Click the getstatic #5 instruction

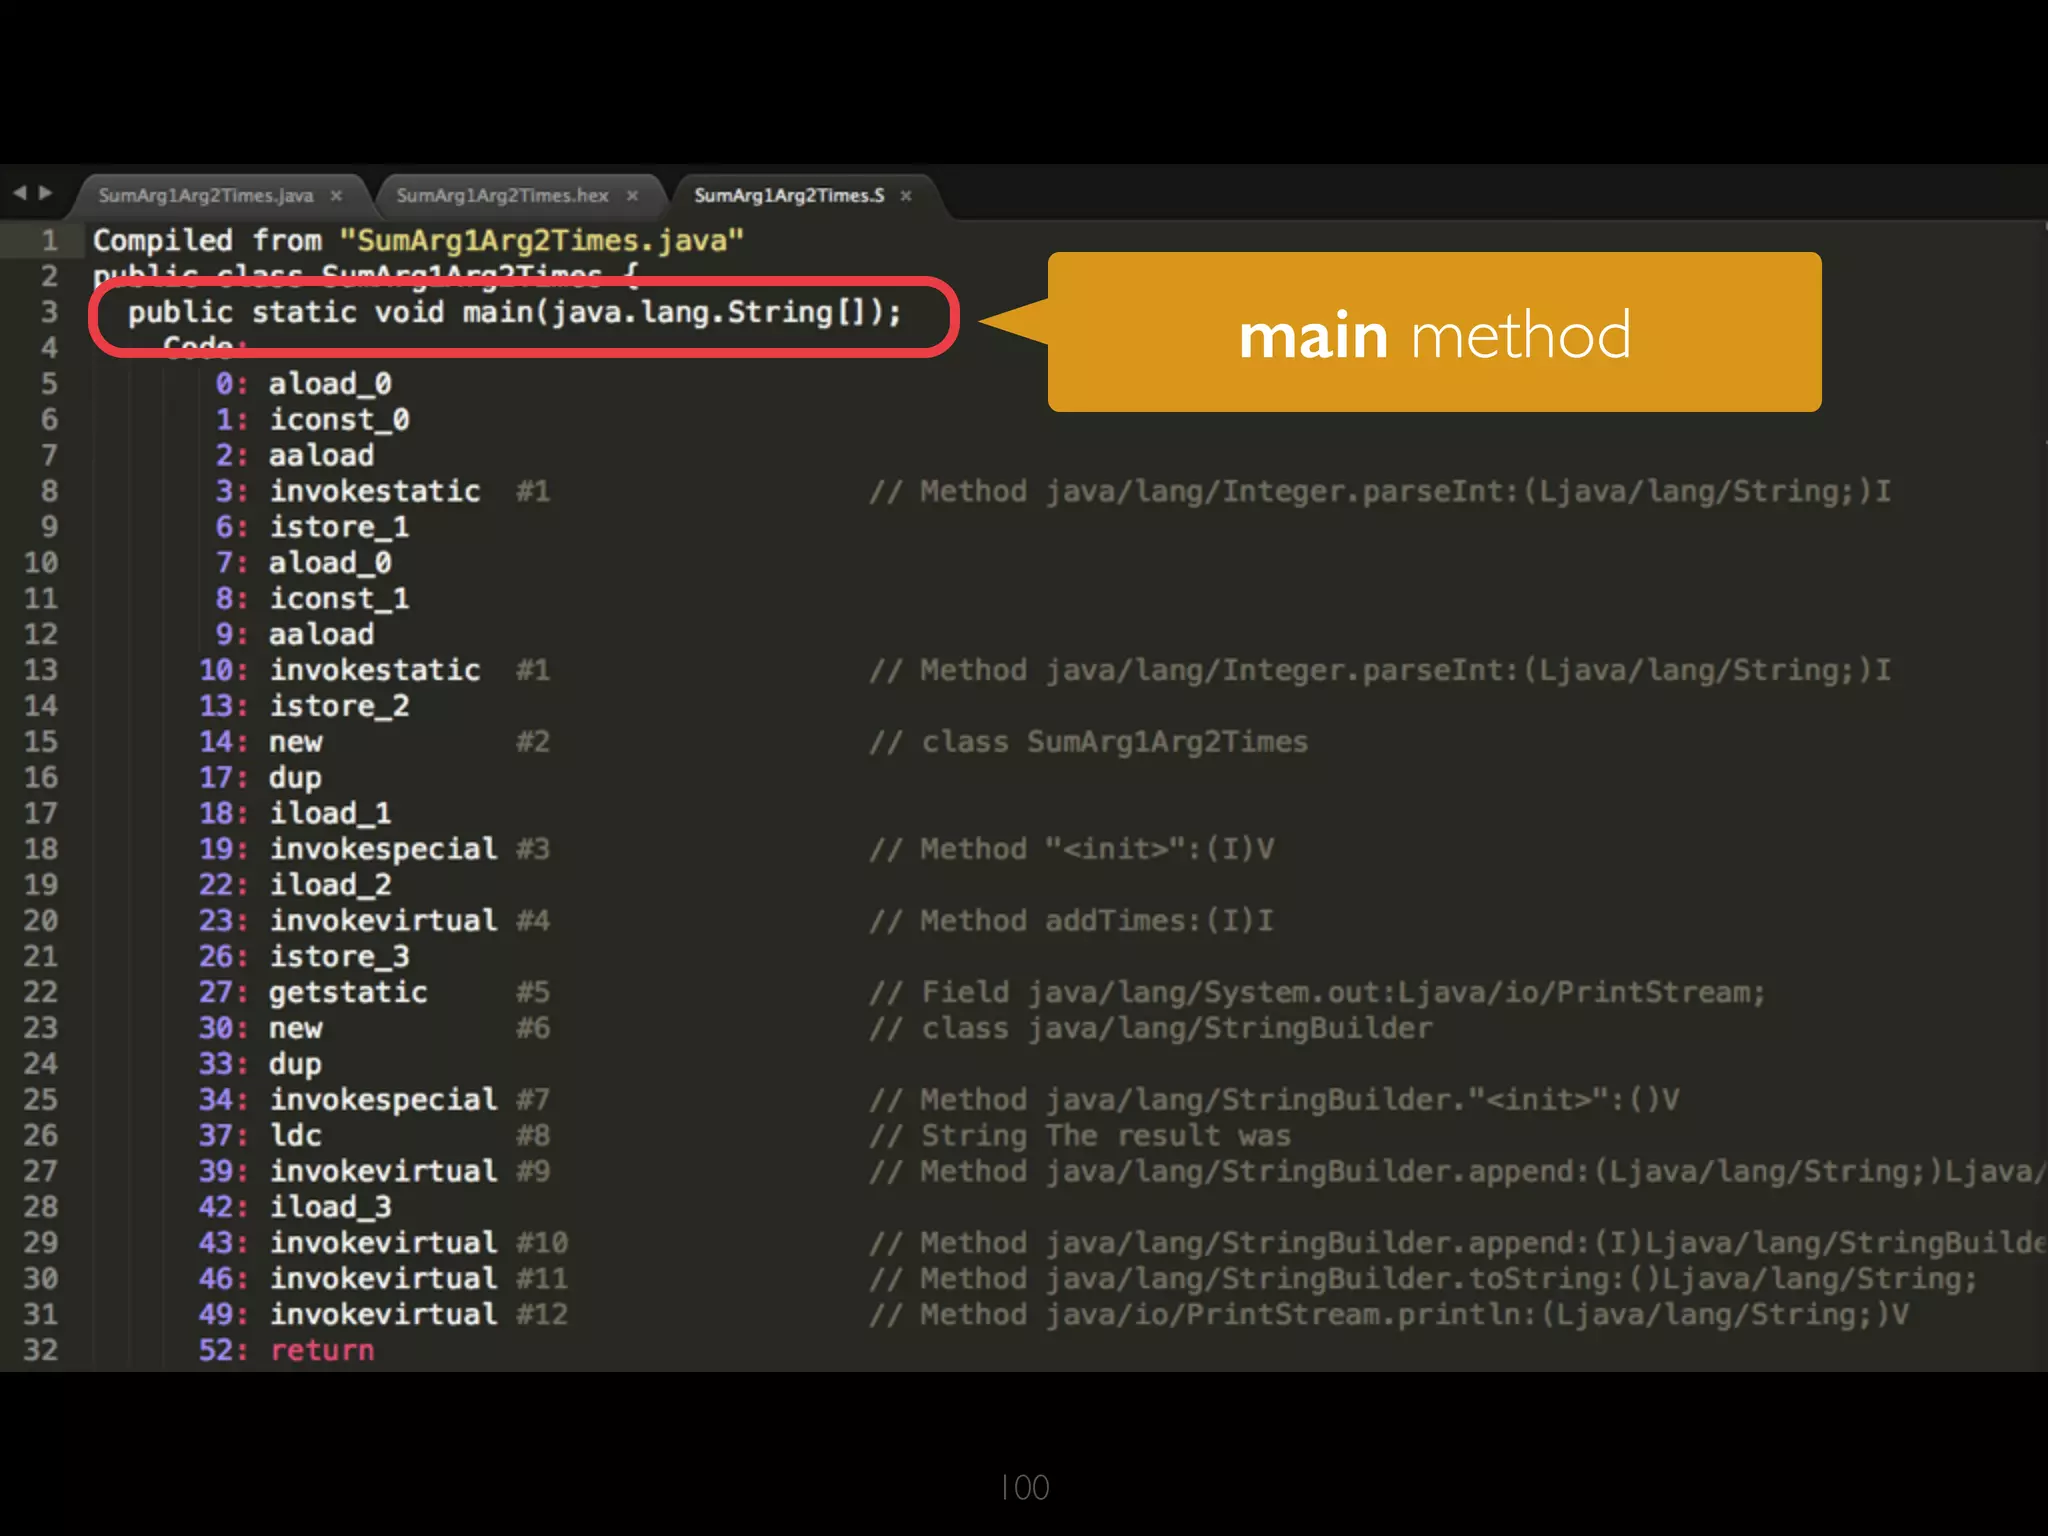[348, 992]
